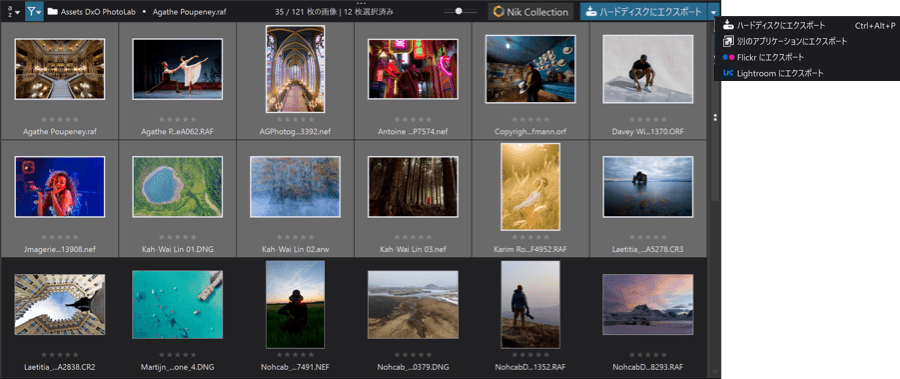Select the aerial river delta thumbnail
900x379 pixels.
[413, 304]
